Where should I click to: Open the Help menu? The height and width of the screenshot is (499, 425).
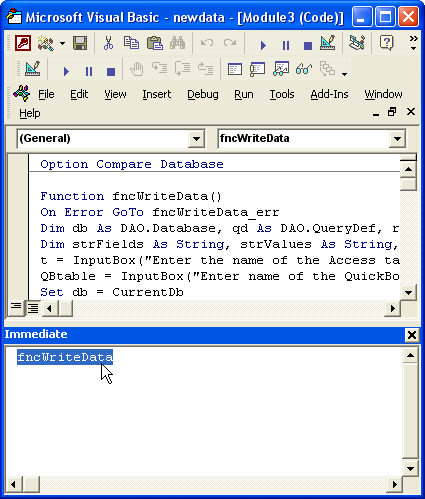pyautogui.click(x=30, y=114)
